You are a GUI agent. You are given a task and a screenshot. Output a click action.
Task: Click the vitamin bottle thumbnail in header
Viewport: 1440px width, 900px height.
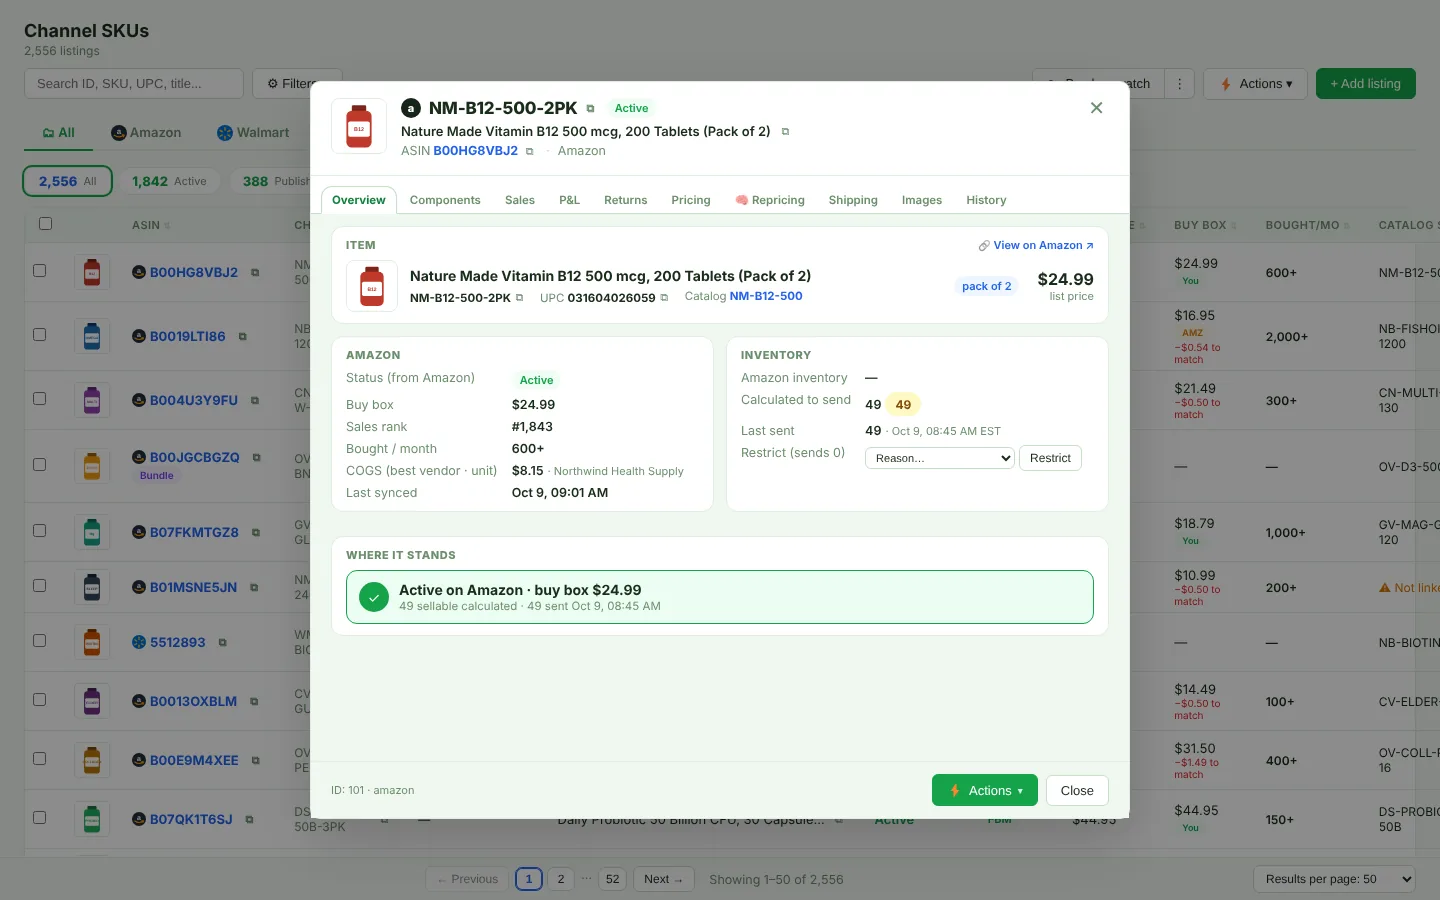[x=359, y=126]
